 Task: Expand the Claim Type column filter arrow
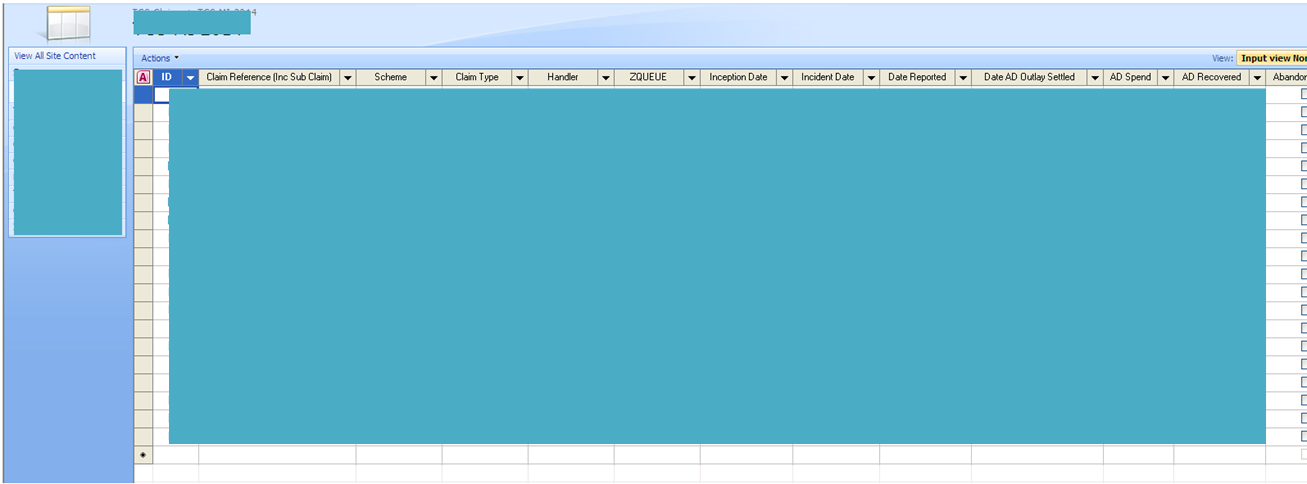click(520, 77)
